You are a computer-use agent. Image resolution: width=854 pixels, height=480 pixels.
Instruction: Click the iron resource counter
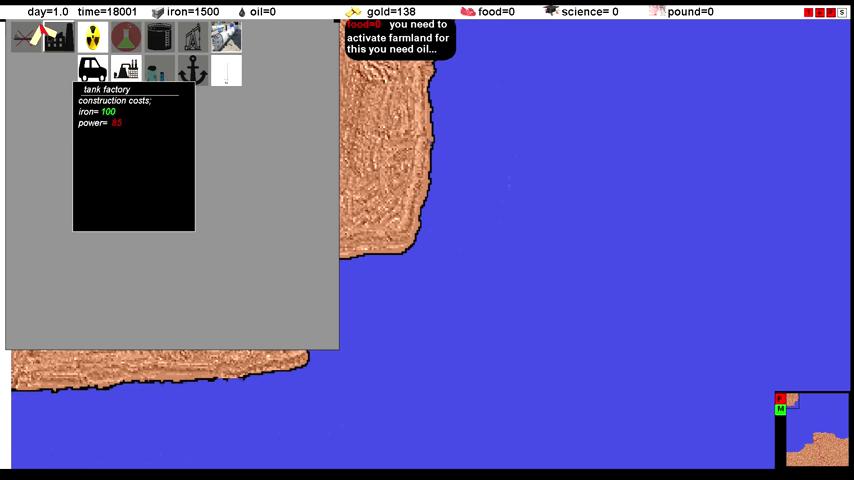(185, 12)
